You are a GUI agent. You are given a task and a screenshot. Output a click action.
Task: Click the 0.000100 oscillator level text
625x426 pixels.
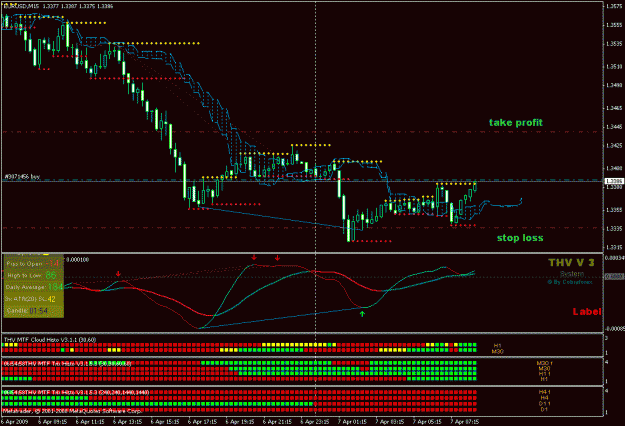click(77, 260)
